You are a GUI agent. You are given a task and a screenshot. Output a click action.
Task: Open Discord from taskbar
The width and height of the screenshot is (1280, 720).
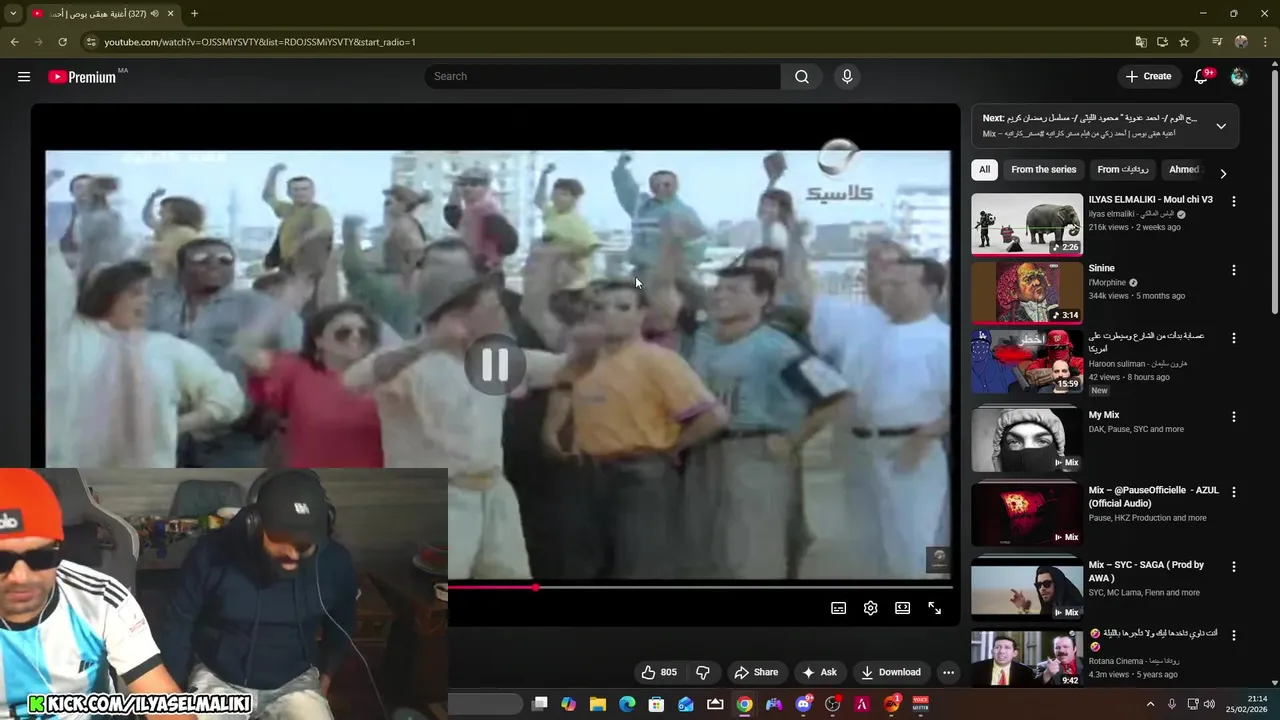point(803,704)
